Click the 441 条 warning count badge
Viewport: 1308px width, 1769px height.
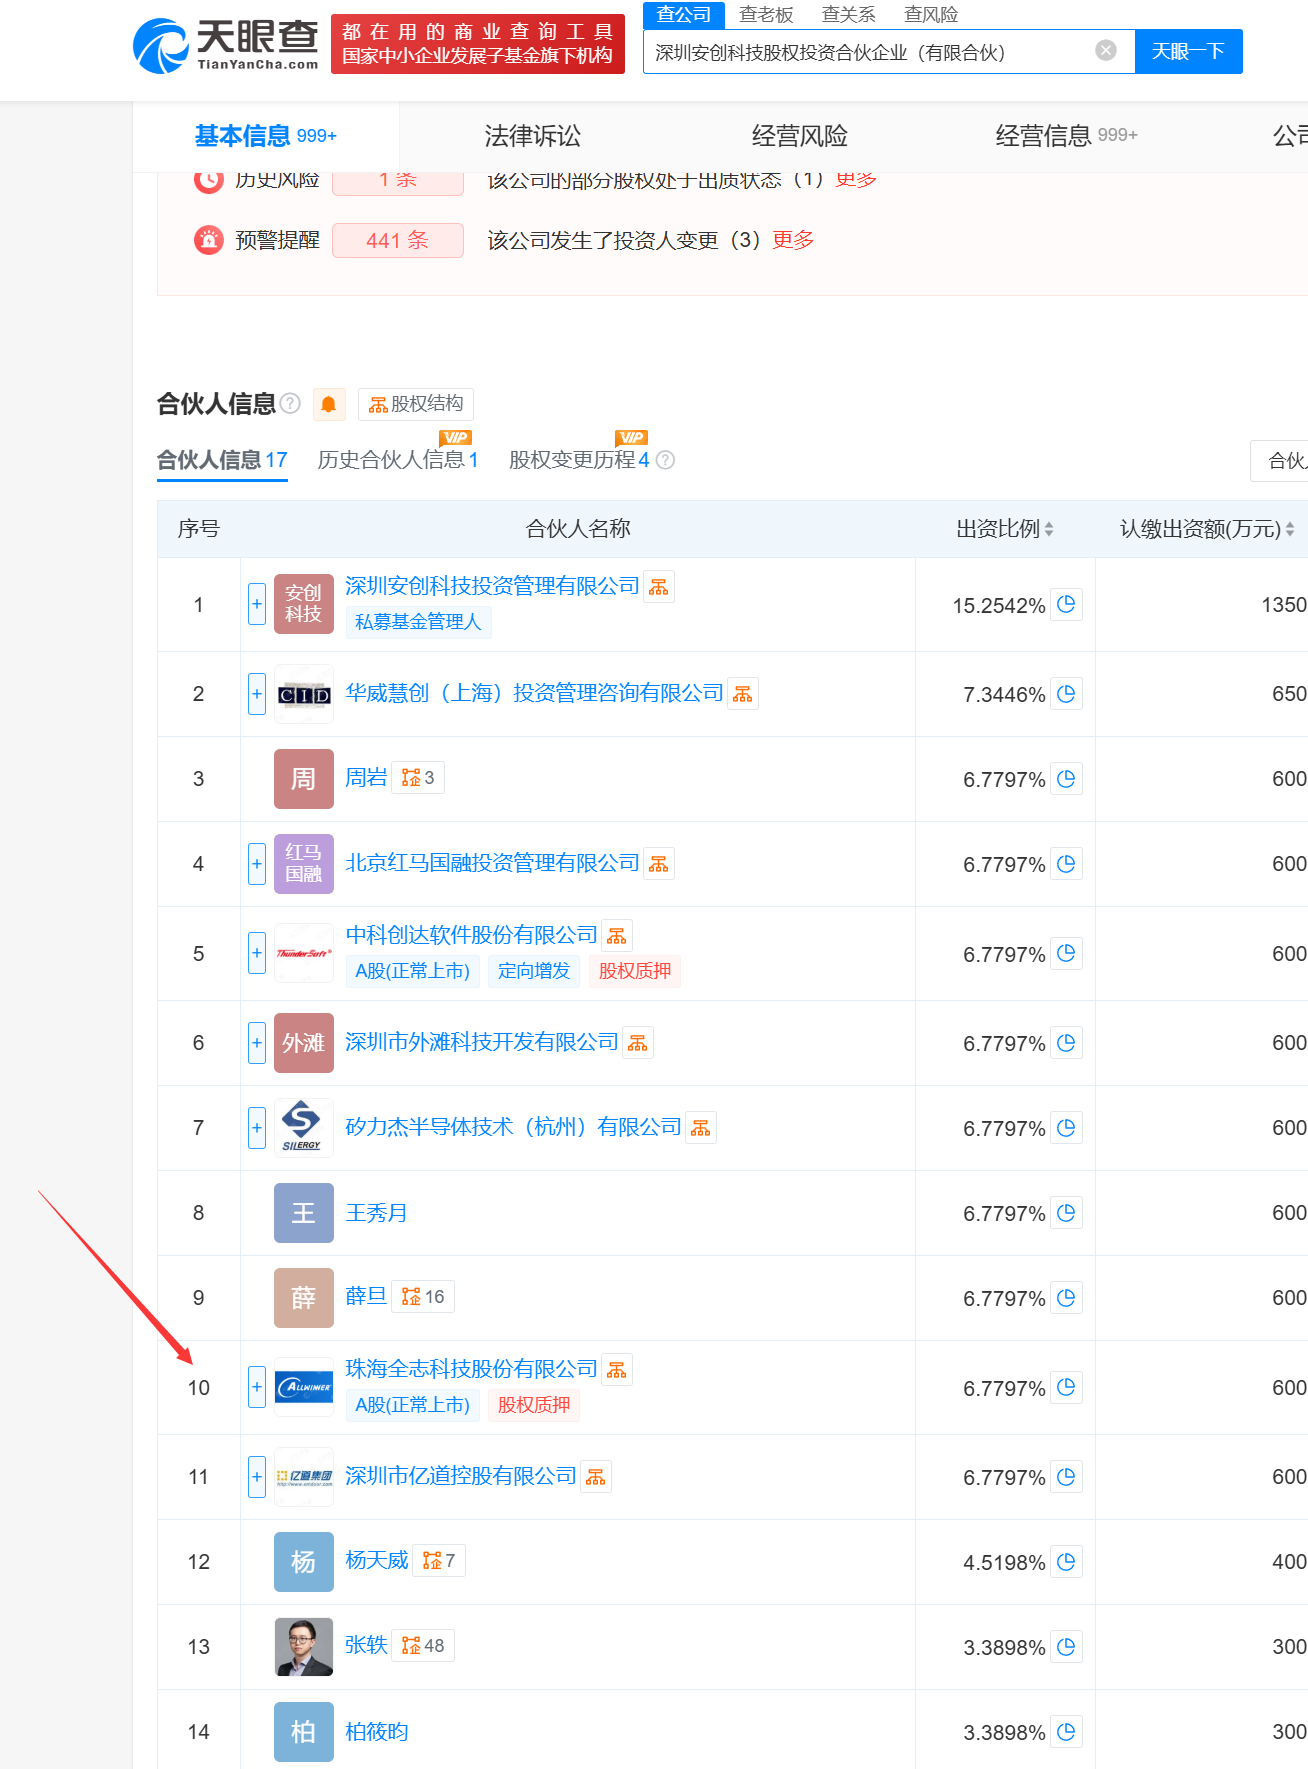tap(397, 240)
